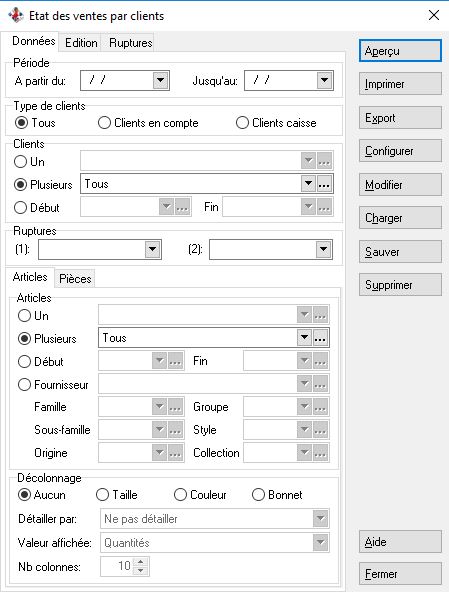Click the Fournisseur browse ellipsis button
This screenshot has height=592, width=449.
point(320,384)
